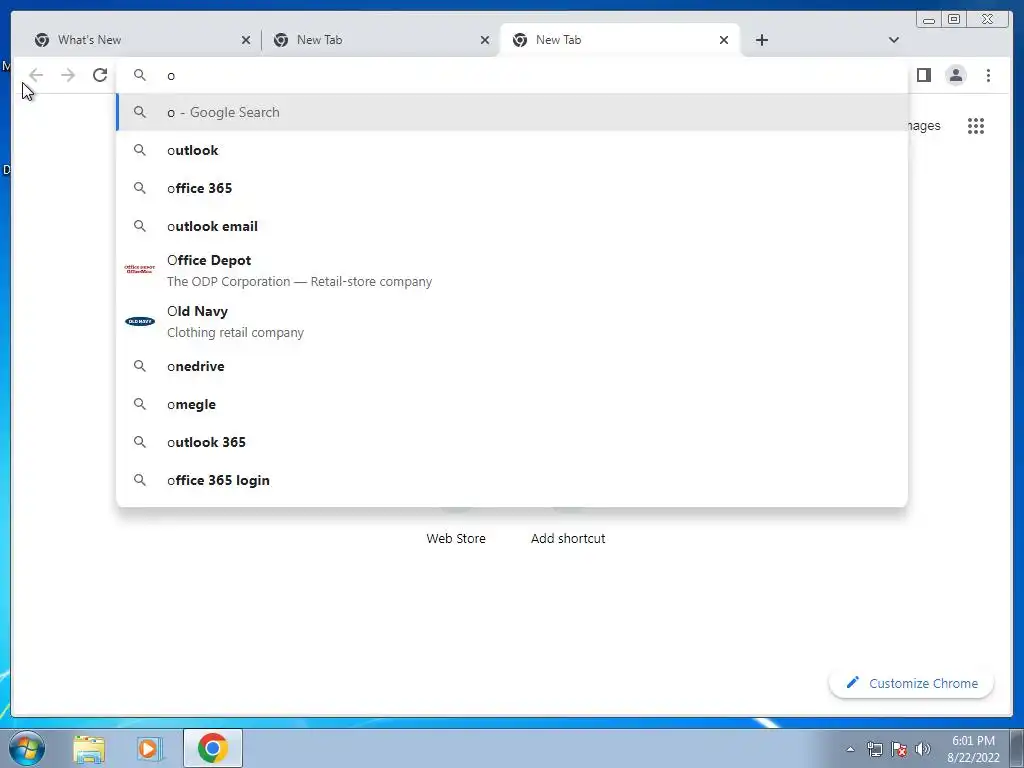Viewport: 1024px width, 768px height.
Task: Click the volume speaker tray icon
Action: [922, 749]
